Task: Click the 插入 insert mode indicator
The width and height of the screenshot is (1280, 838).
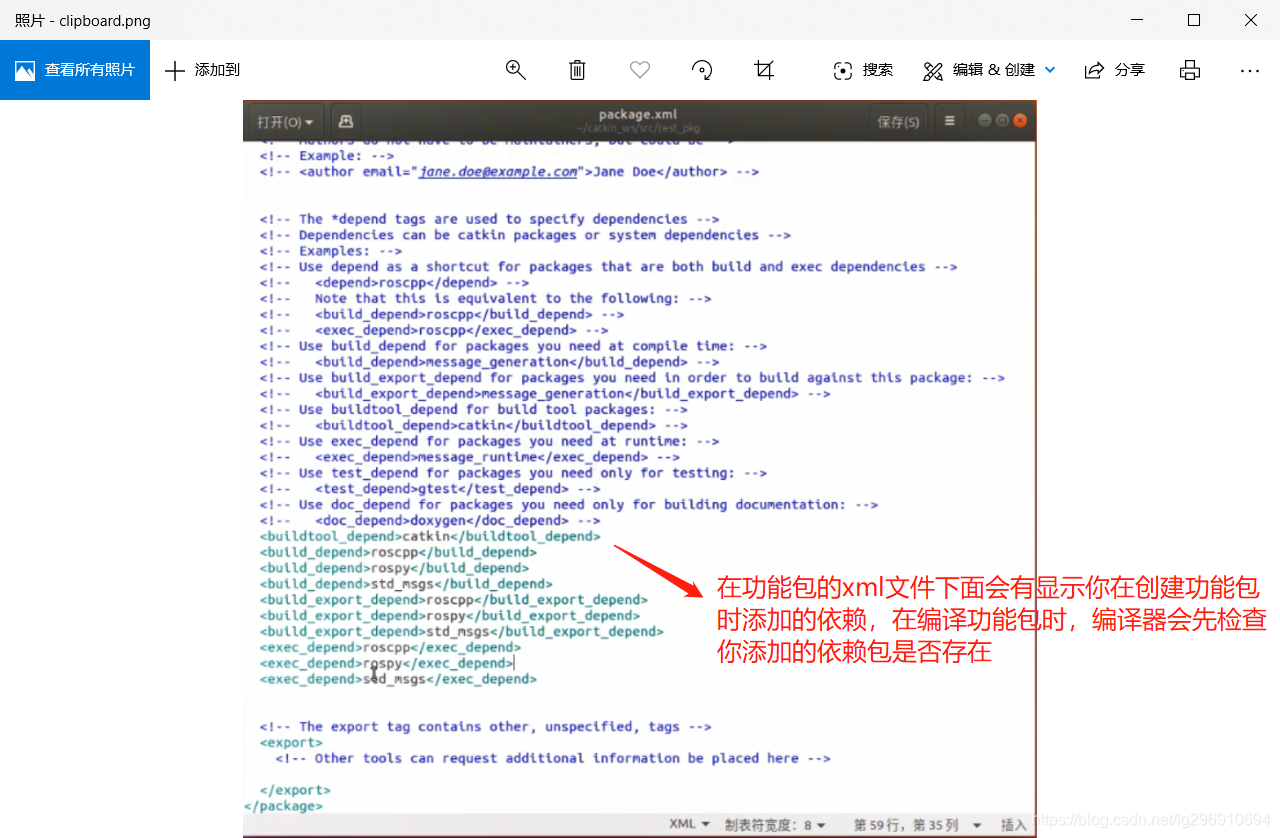Action: pos(1014,825)
